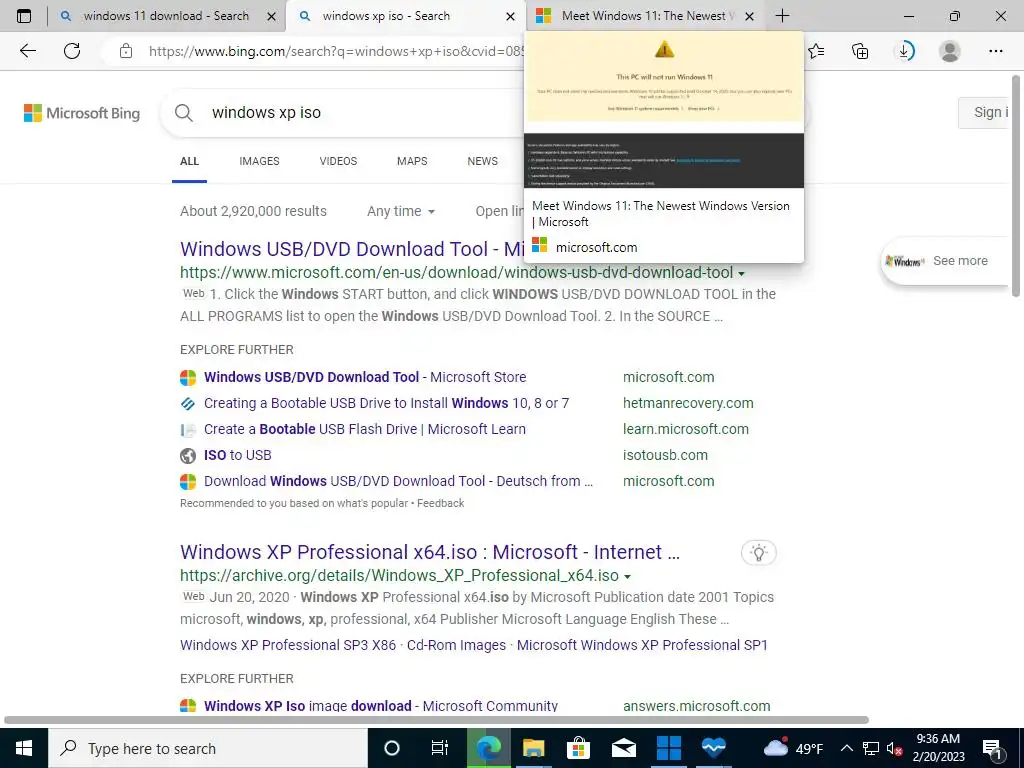Open the Favorites star list icon

click(x=816, y=51)
